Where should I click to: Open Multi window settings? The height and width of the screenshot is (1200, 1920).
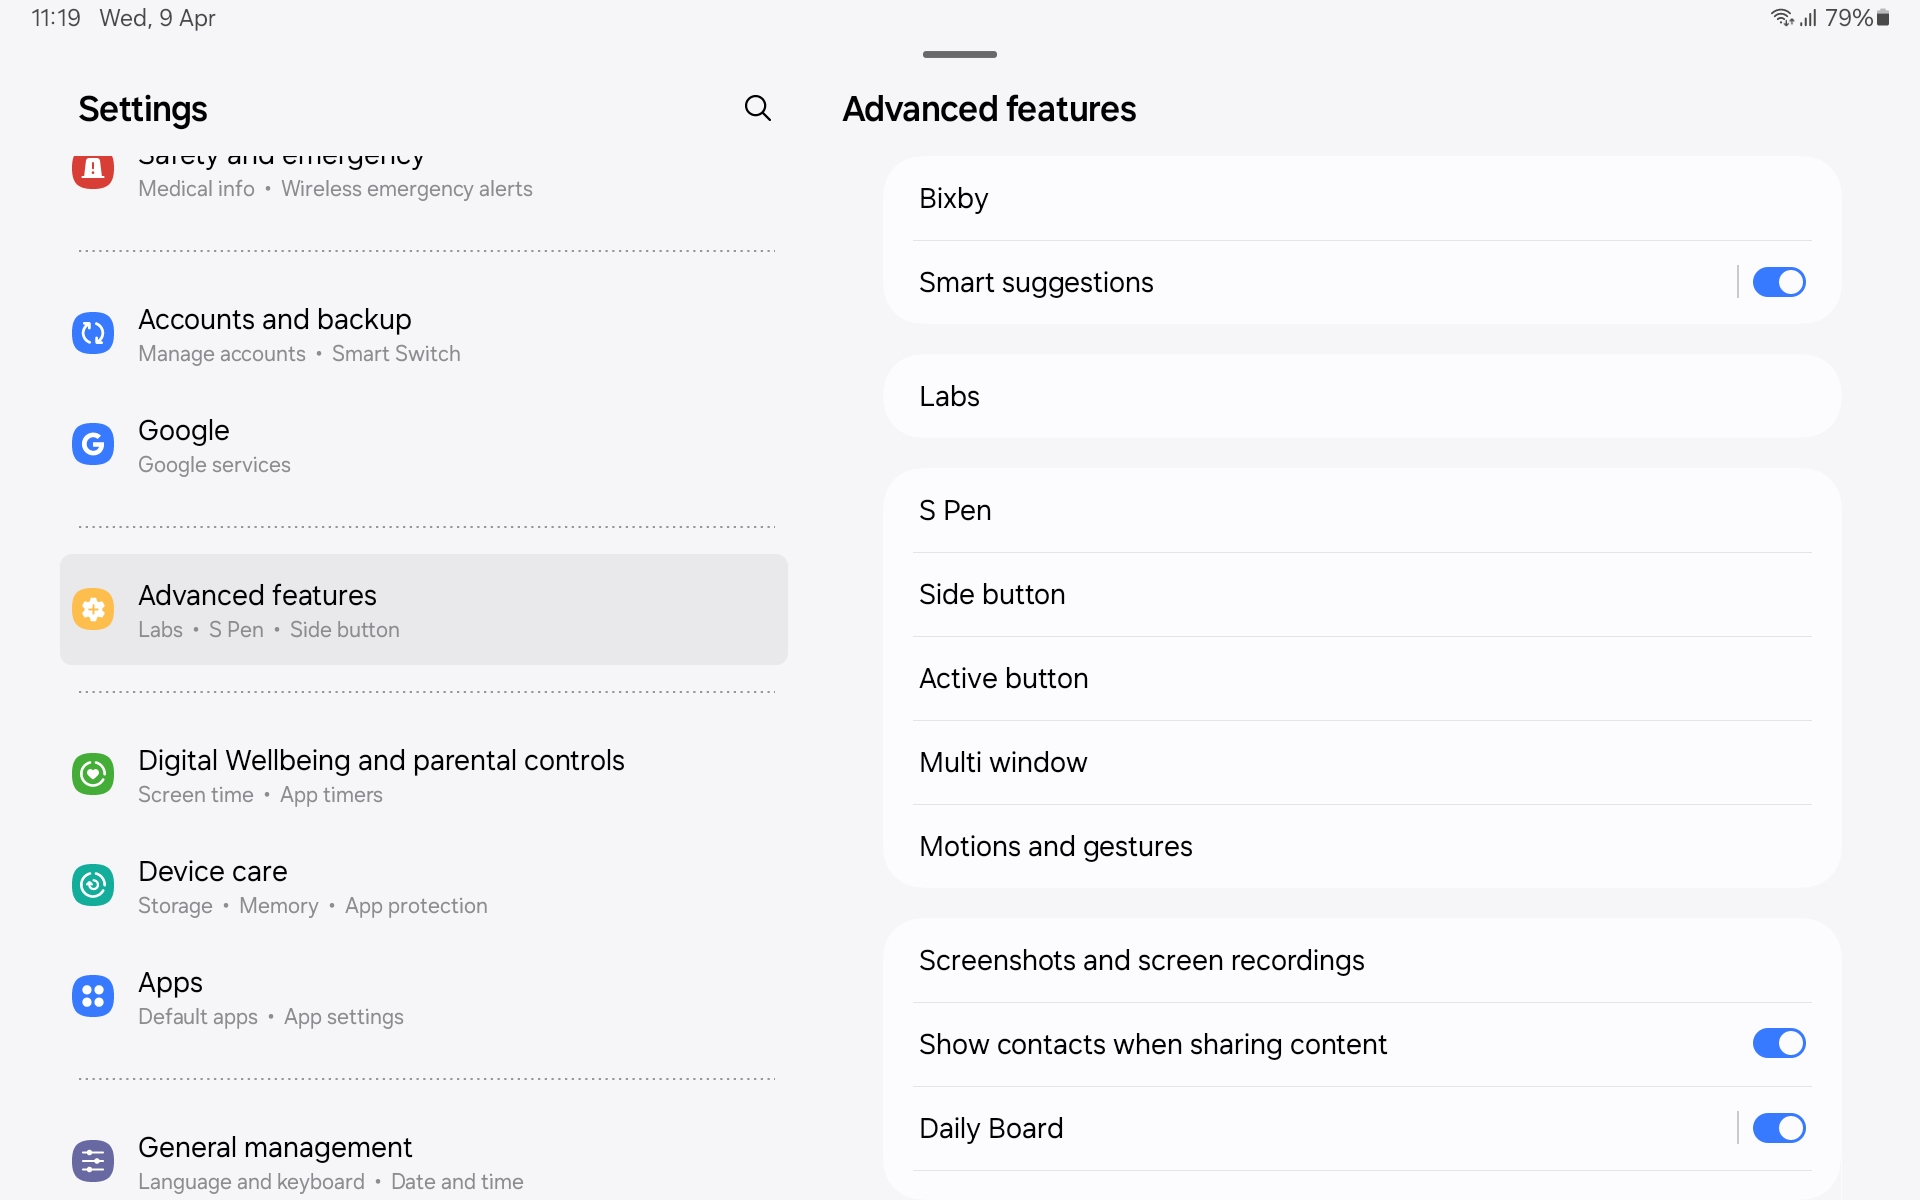pyautogui.click(x=1360, y=762)
